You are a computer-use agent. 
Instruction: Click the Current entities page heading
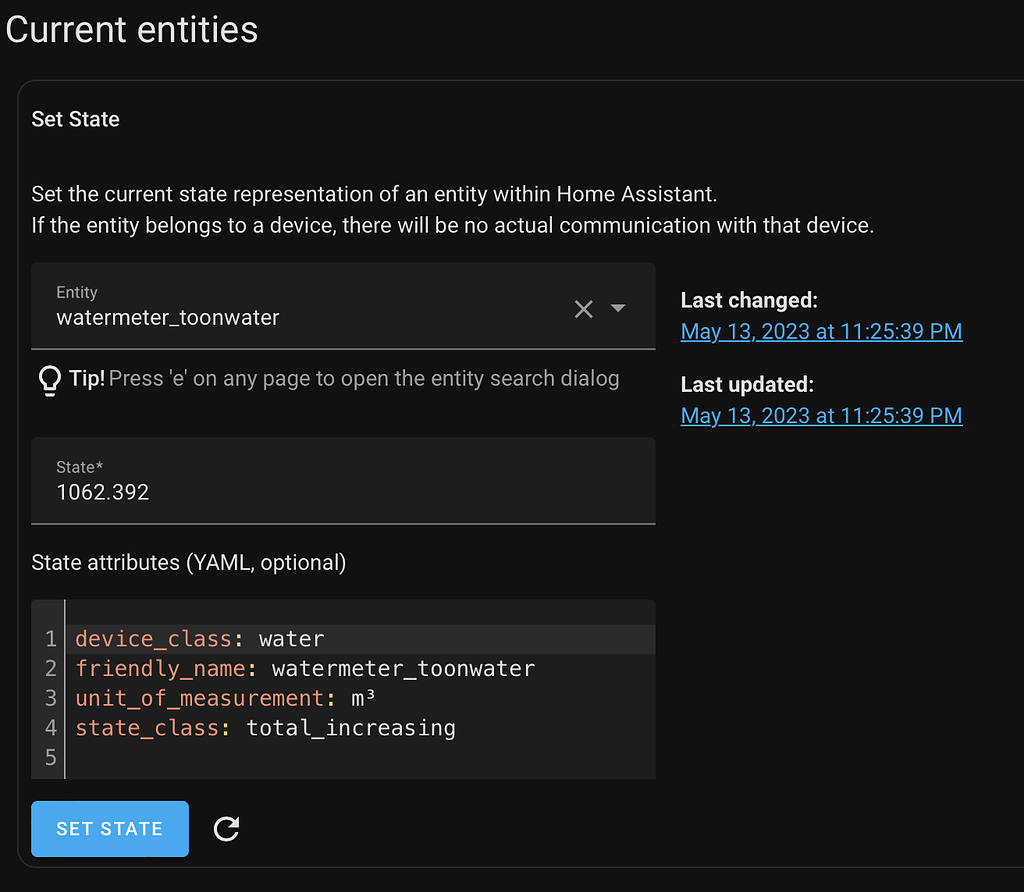click(x=131, y=30)
